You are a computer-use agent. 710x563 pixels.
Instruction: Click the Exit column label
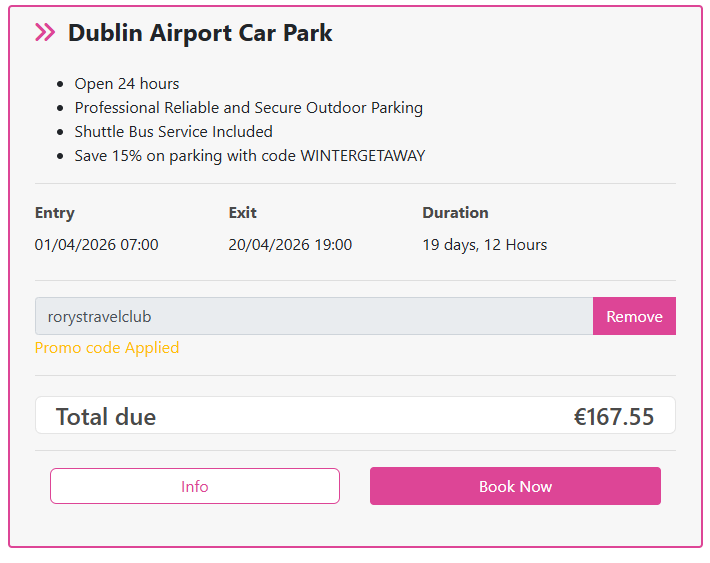242,213
